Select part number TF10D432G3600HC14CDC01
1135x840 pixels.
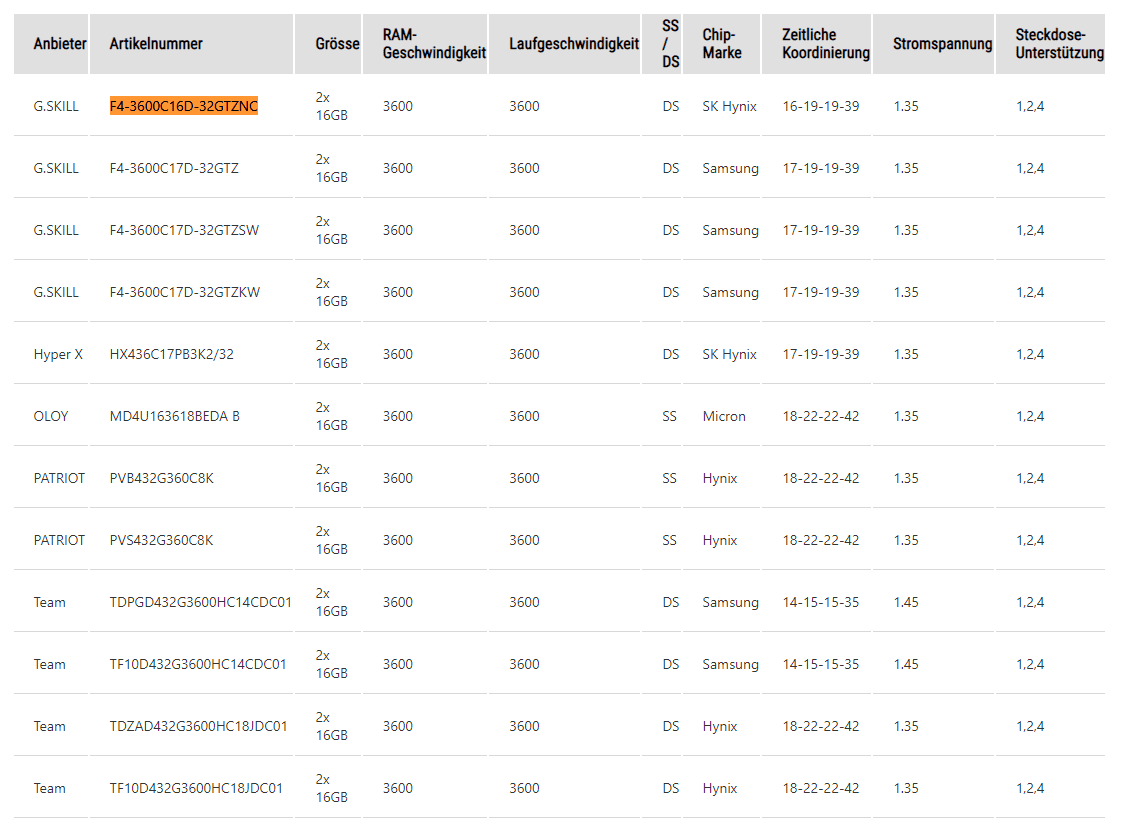198,665
